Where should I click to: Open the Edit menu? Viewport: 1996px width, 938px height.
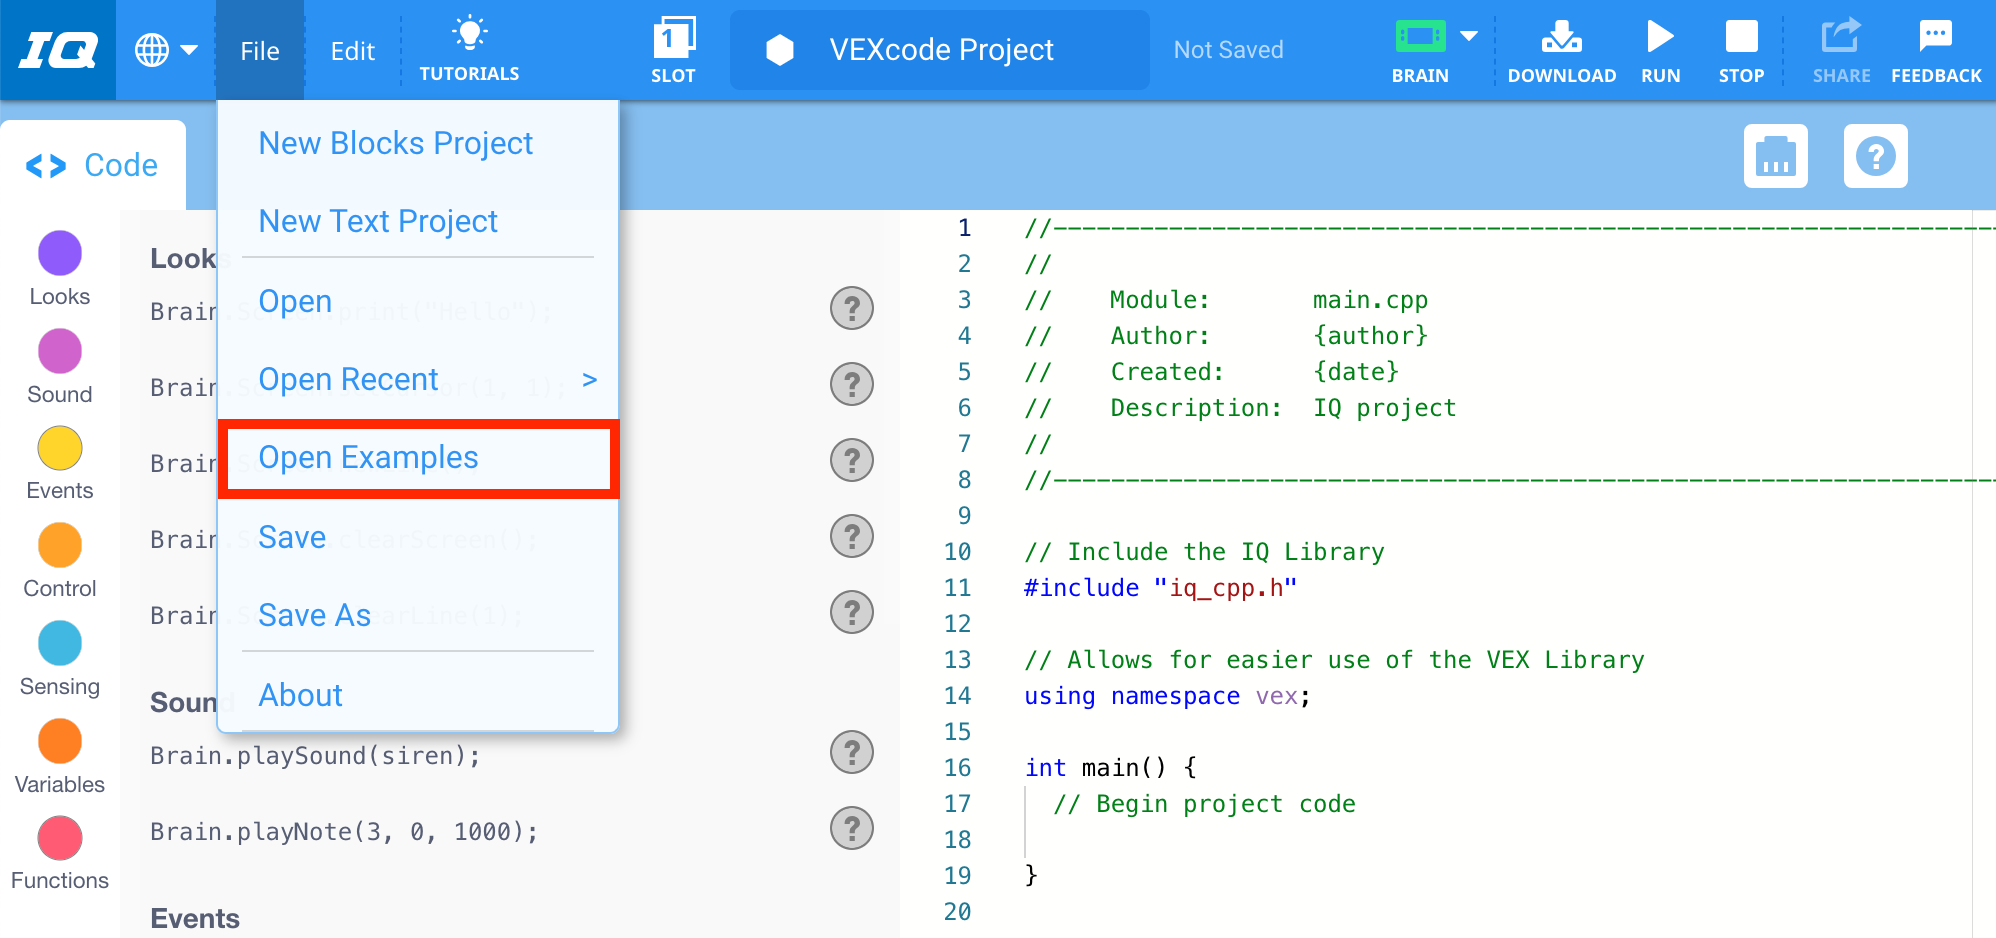coord(351,50)
